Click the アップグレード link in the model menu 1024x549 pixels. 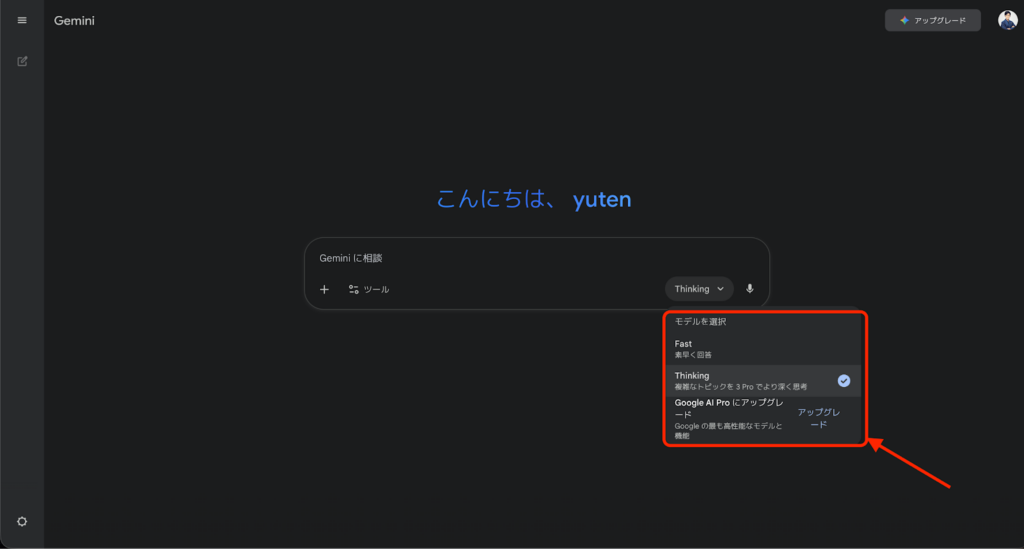817,418
